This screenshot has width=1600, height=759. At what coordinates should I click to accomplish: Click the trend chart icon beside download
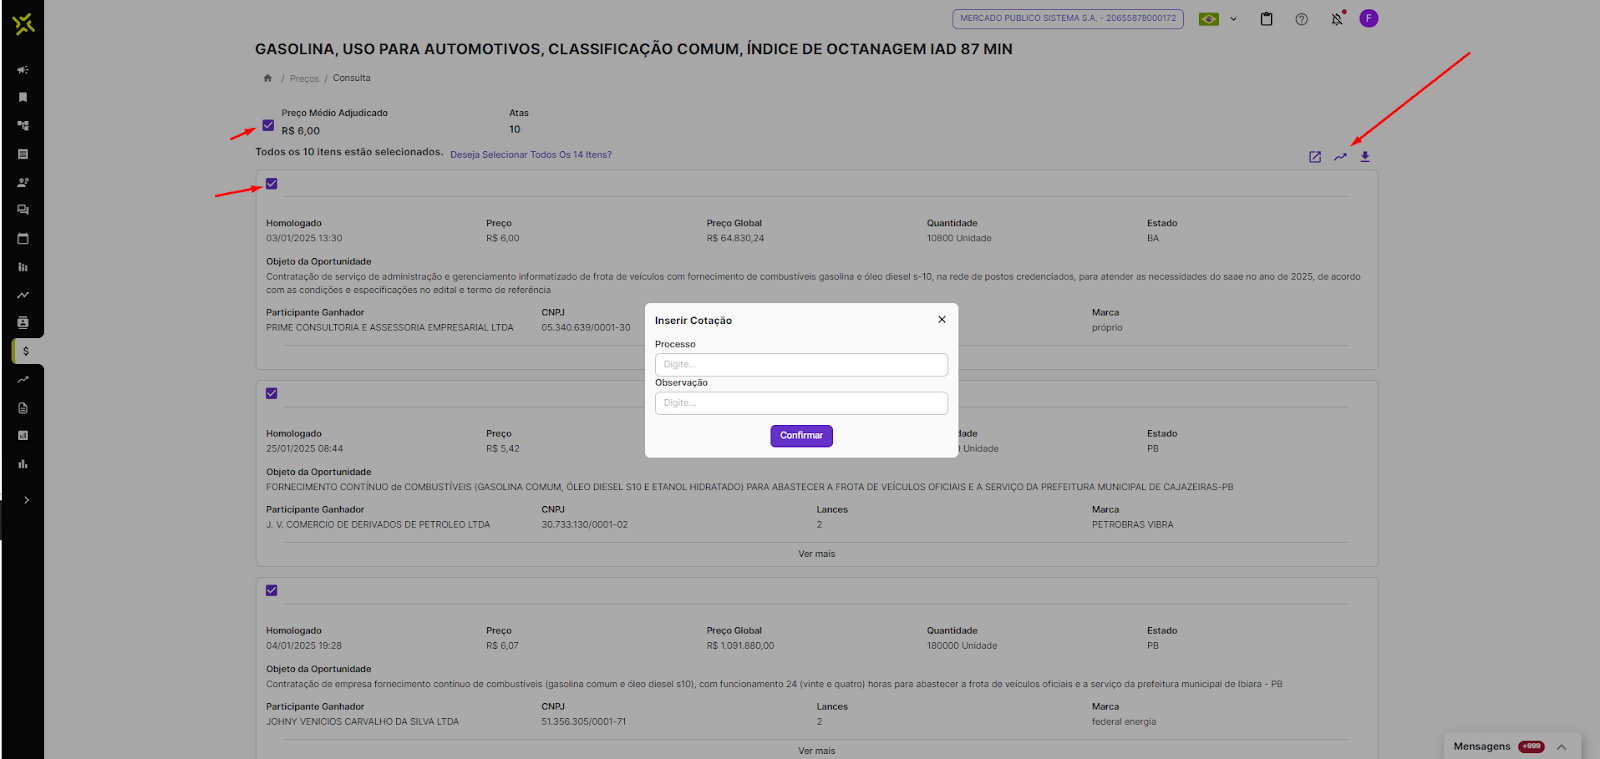pyautogui.click(x=1340, y=157)
